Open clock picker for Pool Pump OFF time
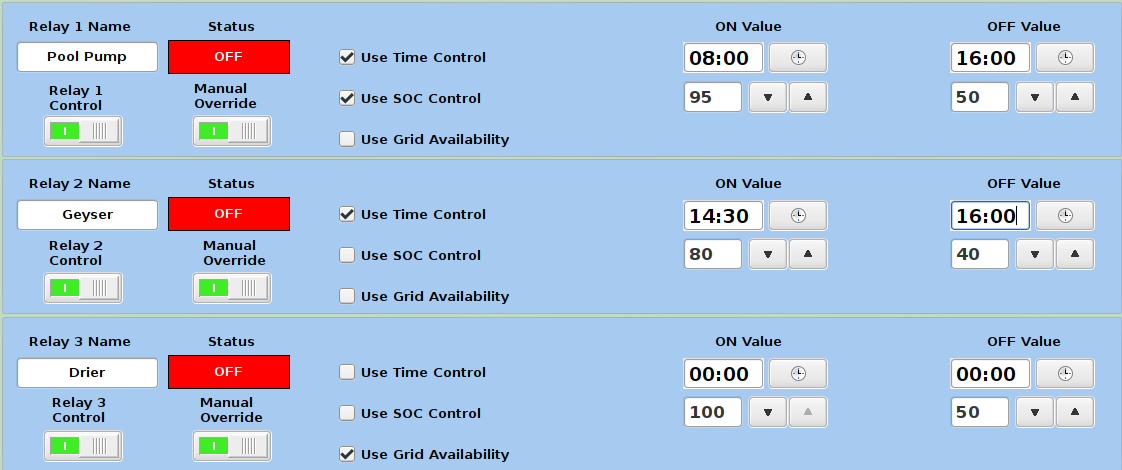The width and height of the screenshot is (1122, 470). coord(1064,57)
